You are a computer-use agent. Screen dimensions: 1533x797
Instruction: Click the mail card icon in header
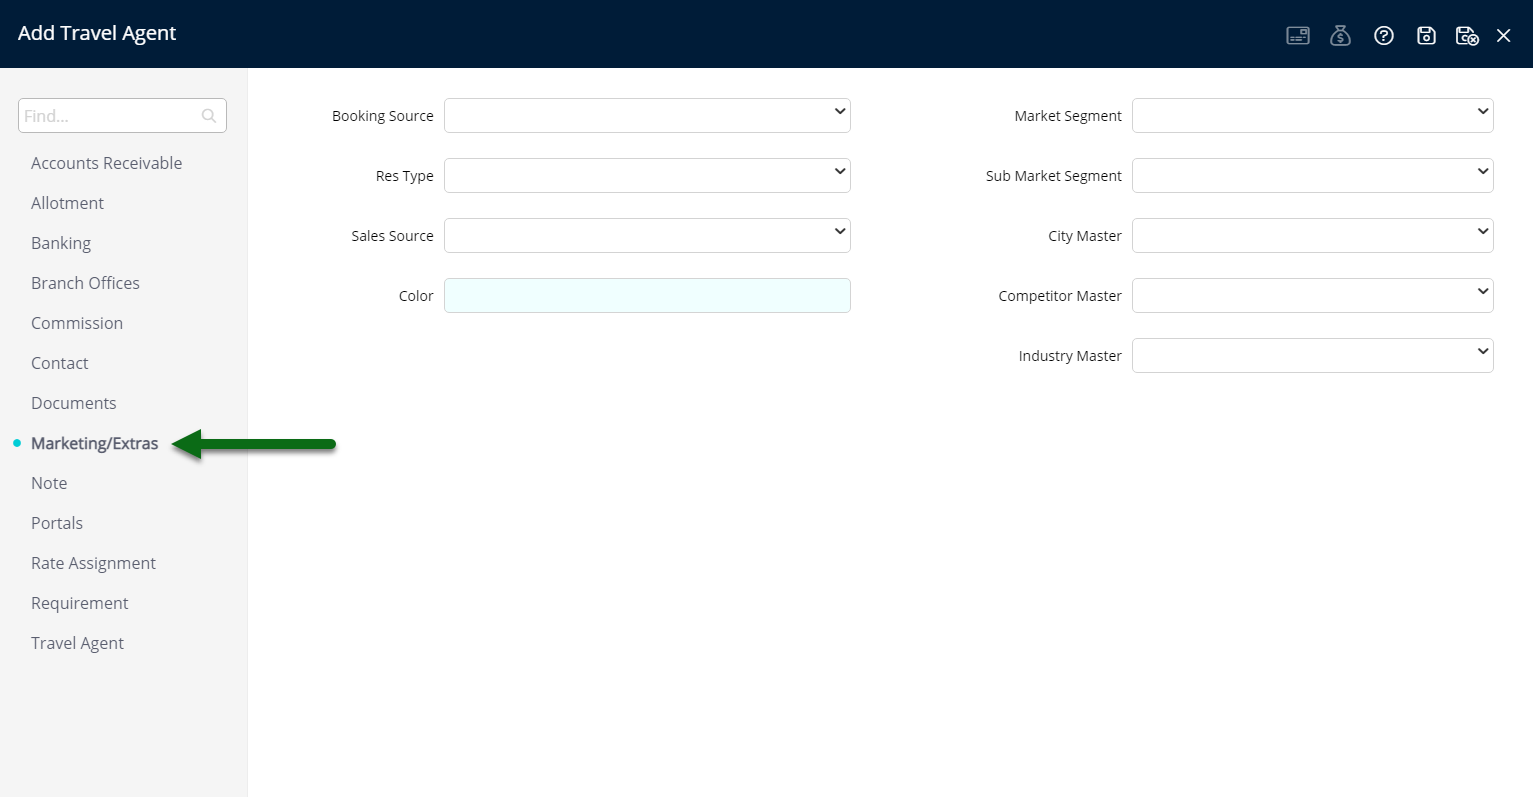(x=1298, y=36)
